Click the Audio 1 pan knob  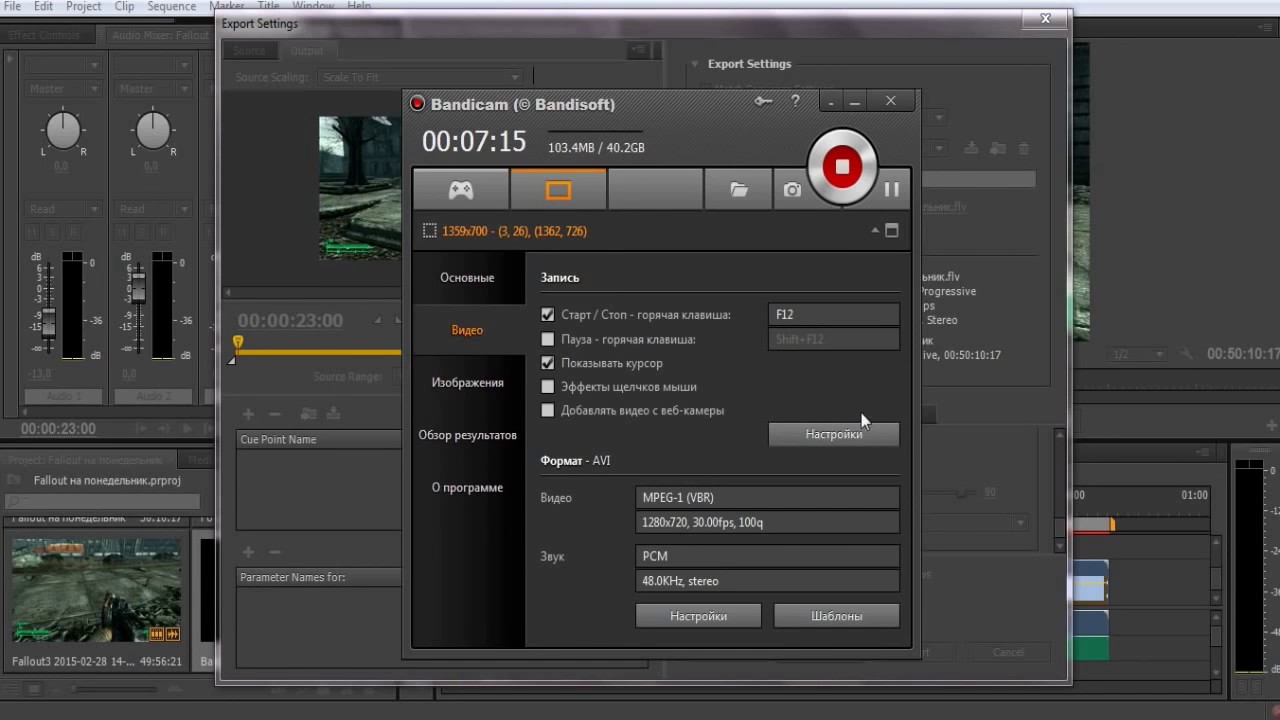(62, 130)
